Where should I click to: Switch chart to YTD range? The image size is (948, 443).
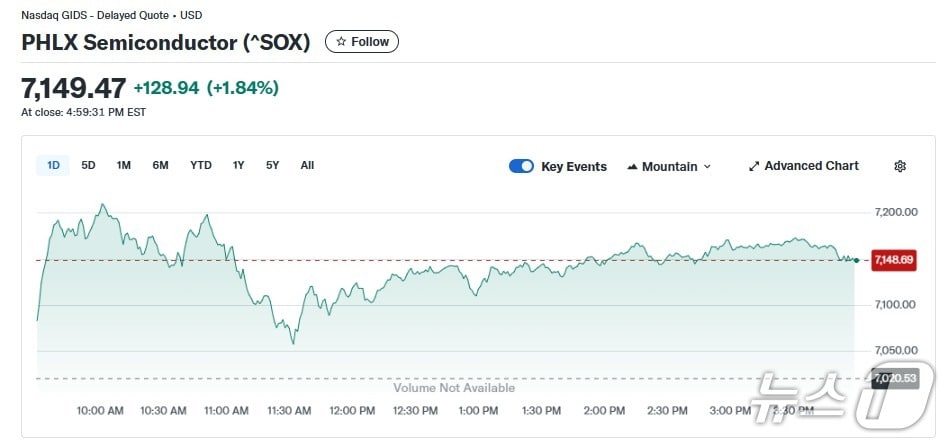click(201, 165)
